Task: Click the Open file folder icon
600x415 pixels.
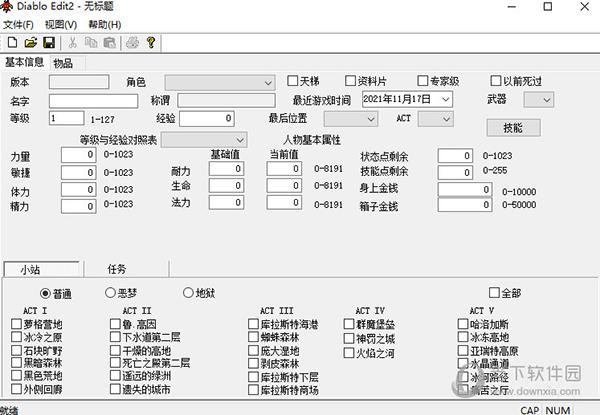Action: 30,42
